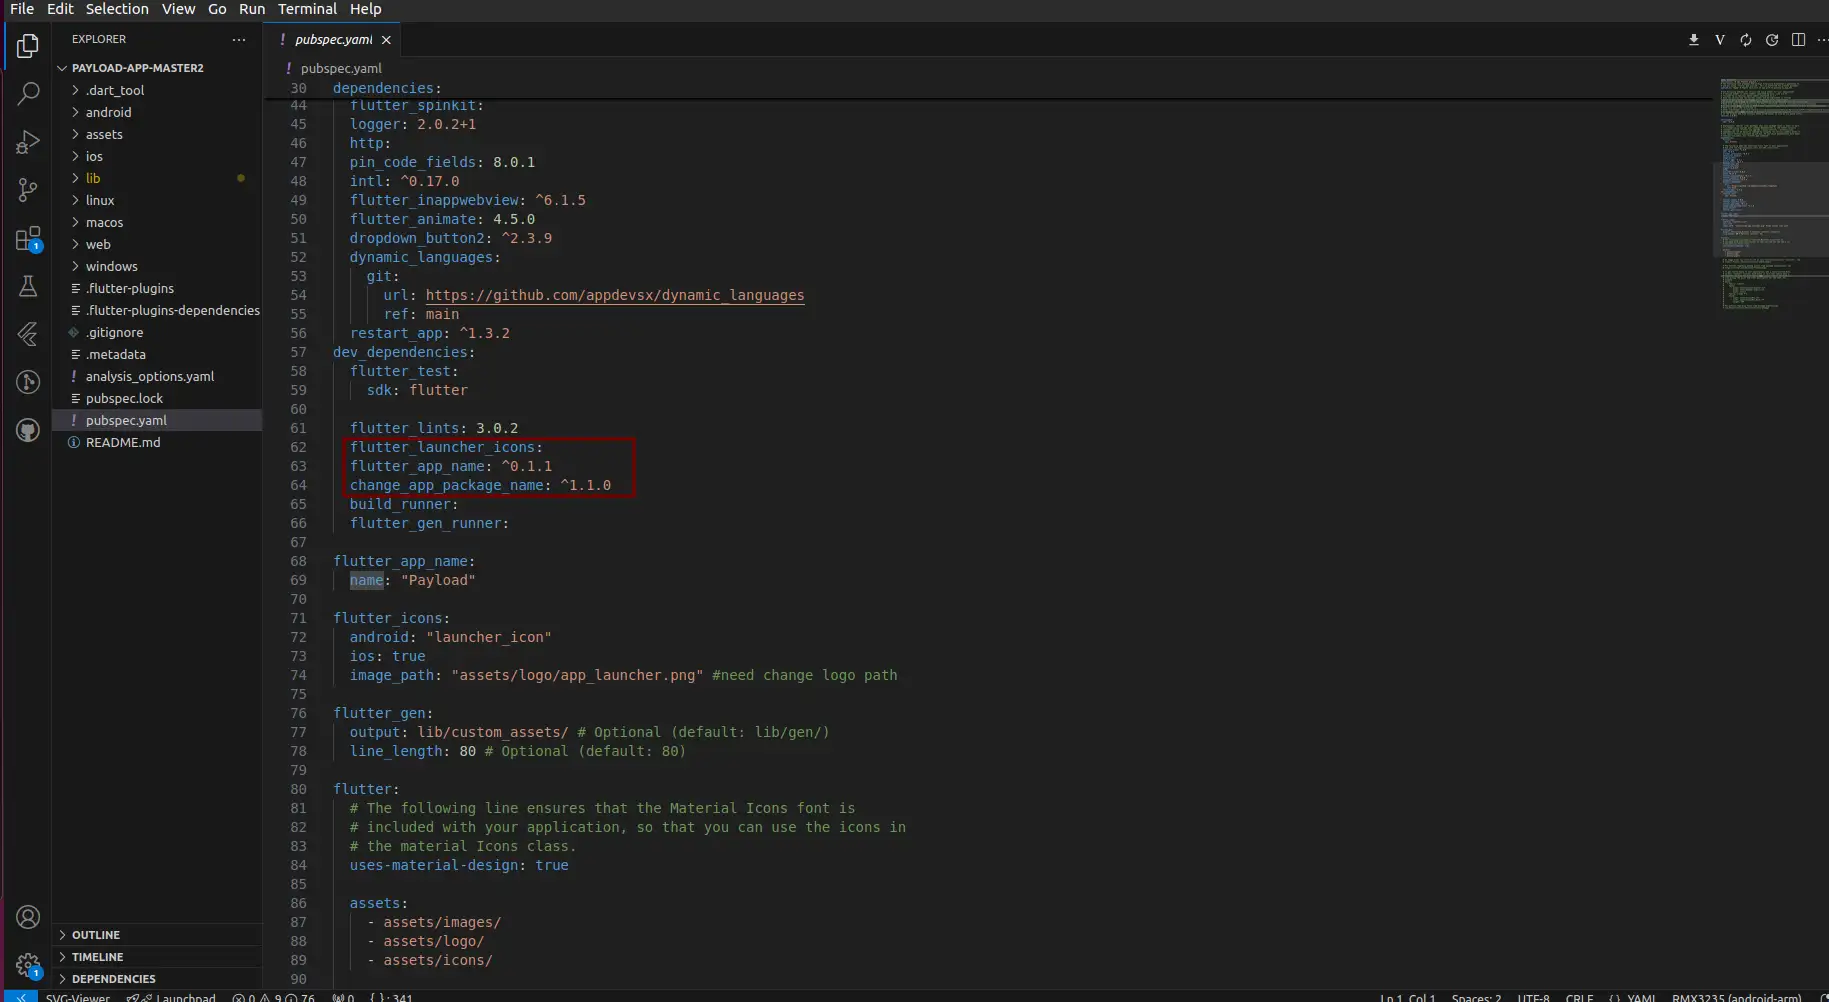Open the .gitignore file
Screen dimensions: 1829x1002
[157, 332]
